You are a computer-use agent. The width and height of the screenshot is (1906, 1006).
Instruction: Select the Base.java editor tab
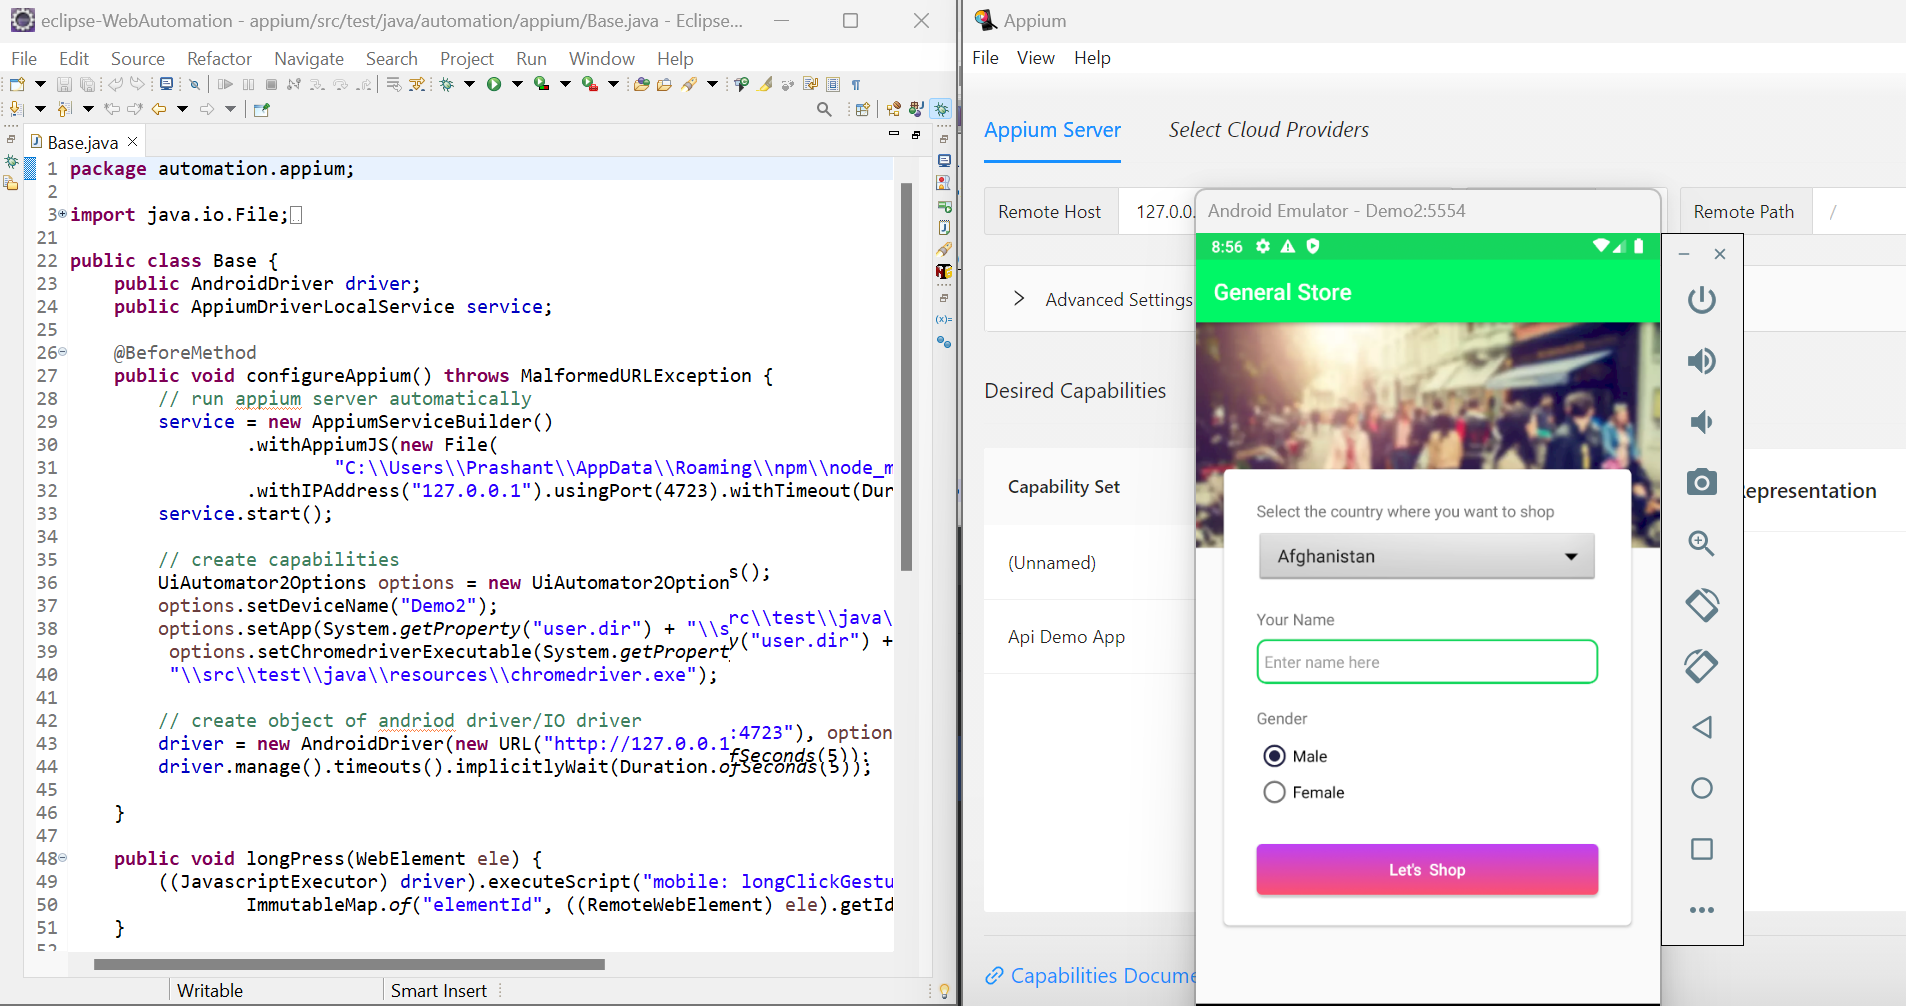click(x=83, y=142)
